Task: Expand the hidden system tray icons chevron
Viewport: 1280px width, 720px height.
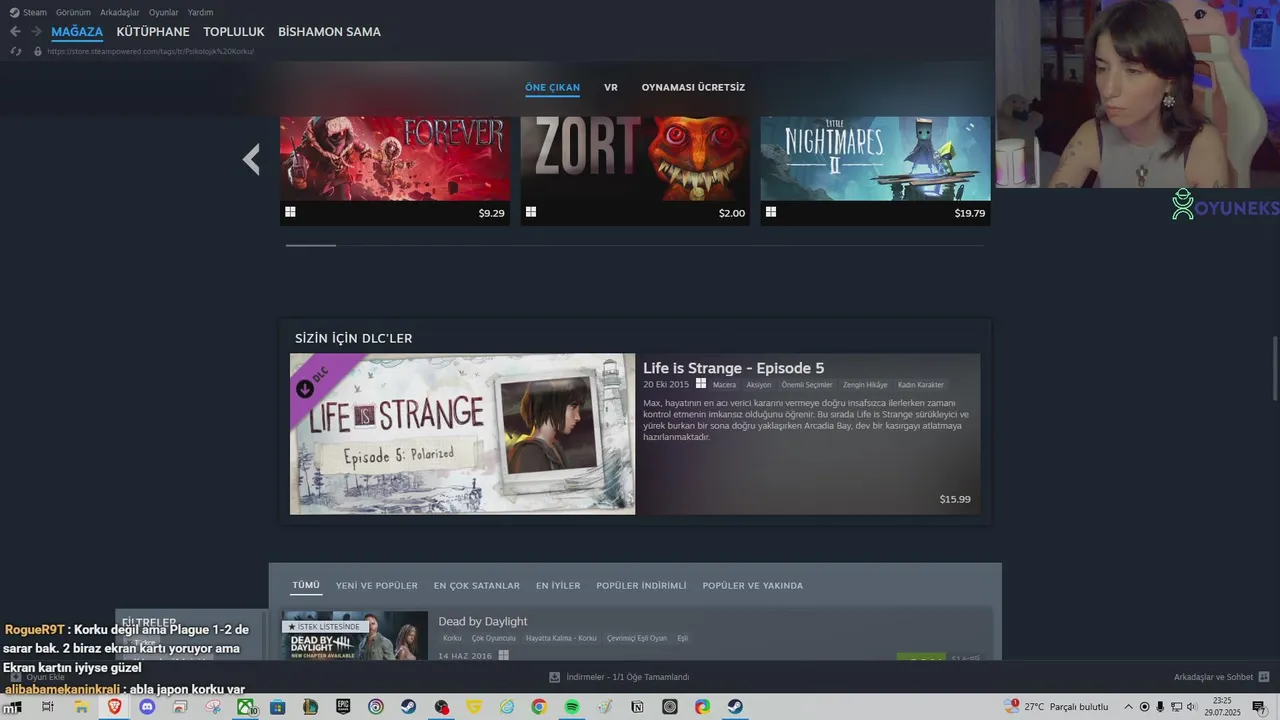Action: (x=1129, y=707)
